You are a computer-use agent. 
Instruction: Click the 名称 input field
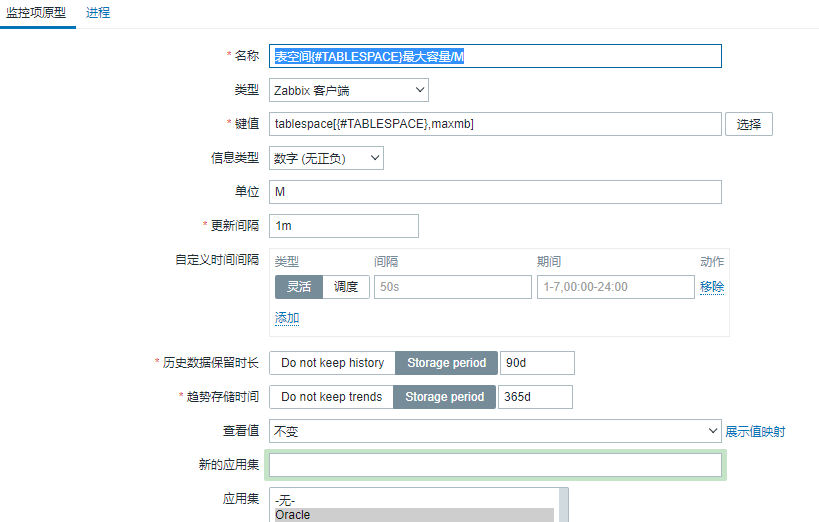click(495, 56)
